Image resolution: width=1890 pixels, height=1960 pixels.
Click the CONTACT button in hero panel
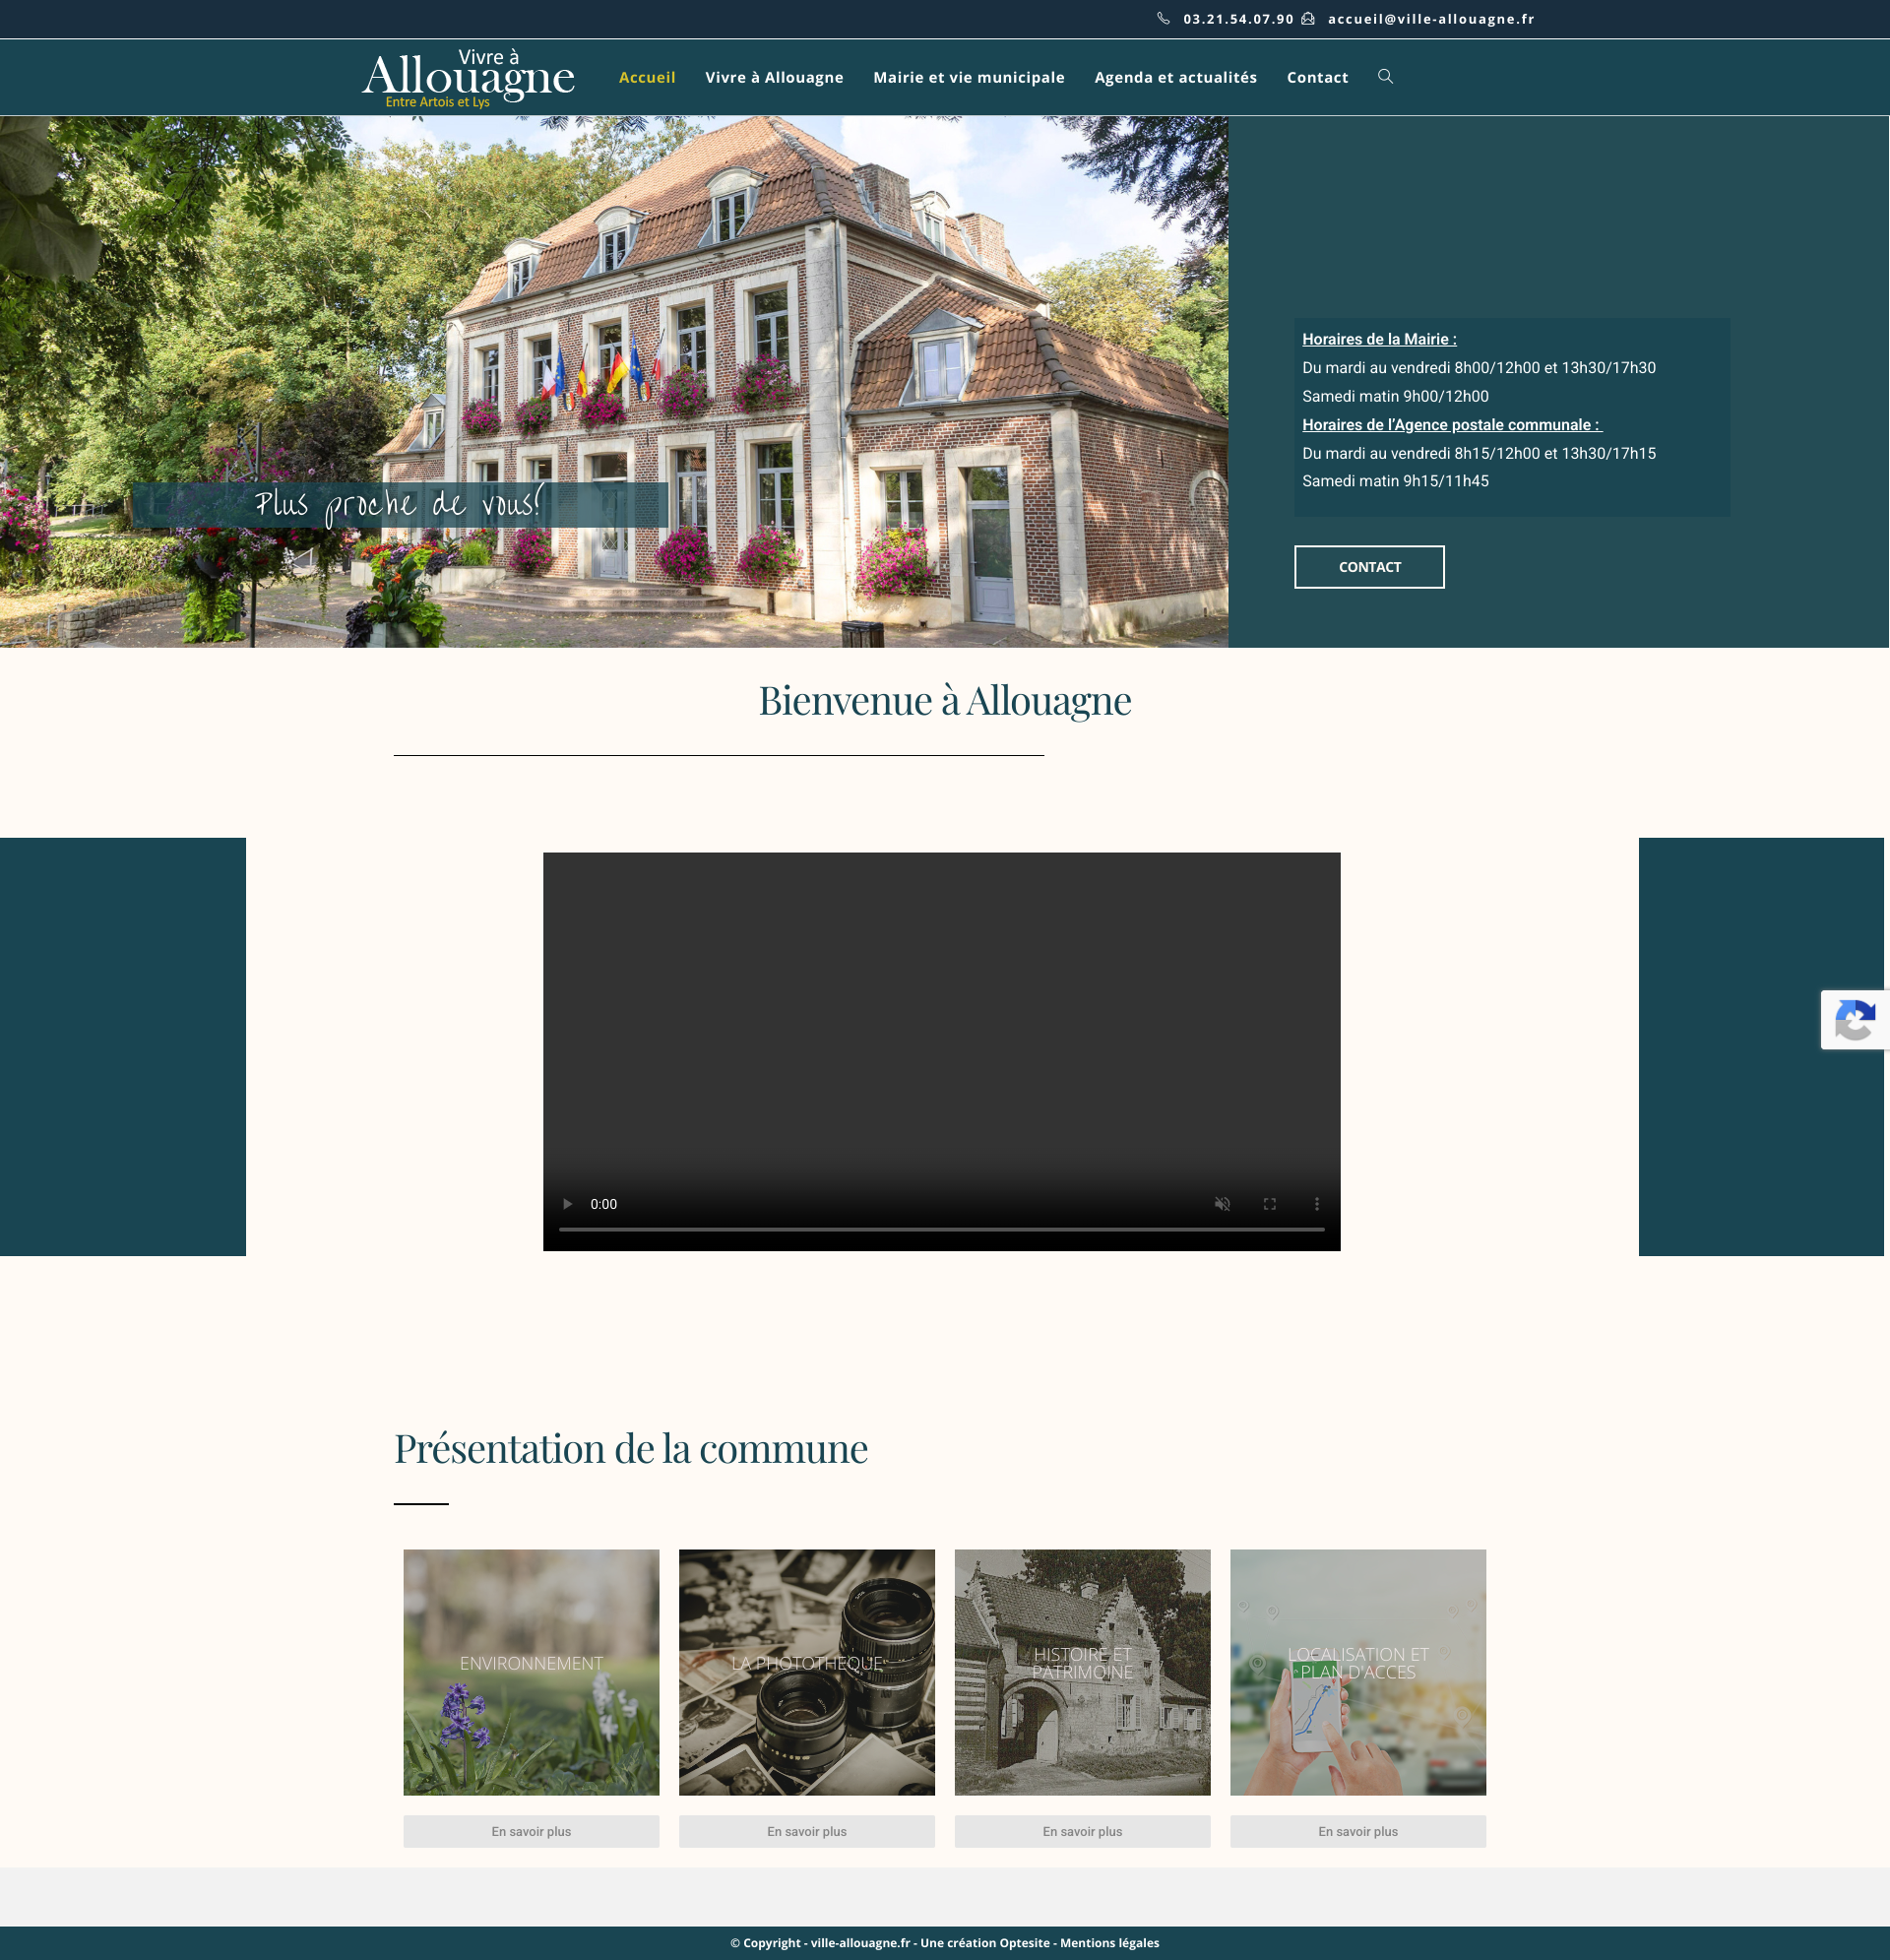(1369, 567)
